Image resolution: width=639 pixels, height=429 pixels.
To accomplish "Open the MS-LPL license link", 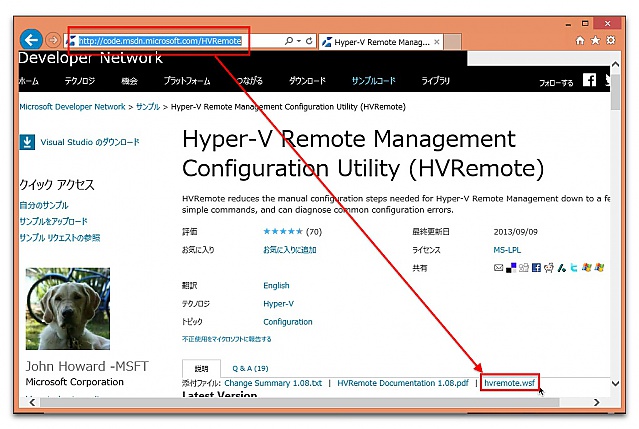I will [507, 250].
